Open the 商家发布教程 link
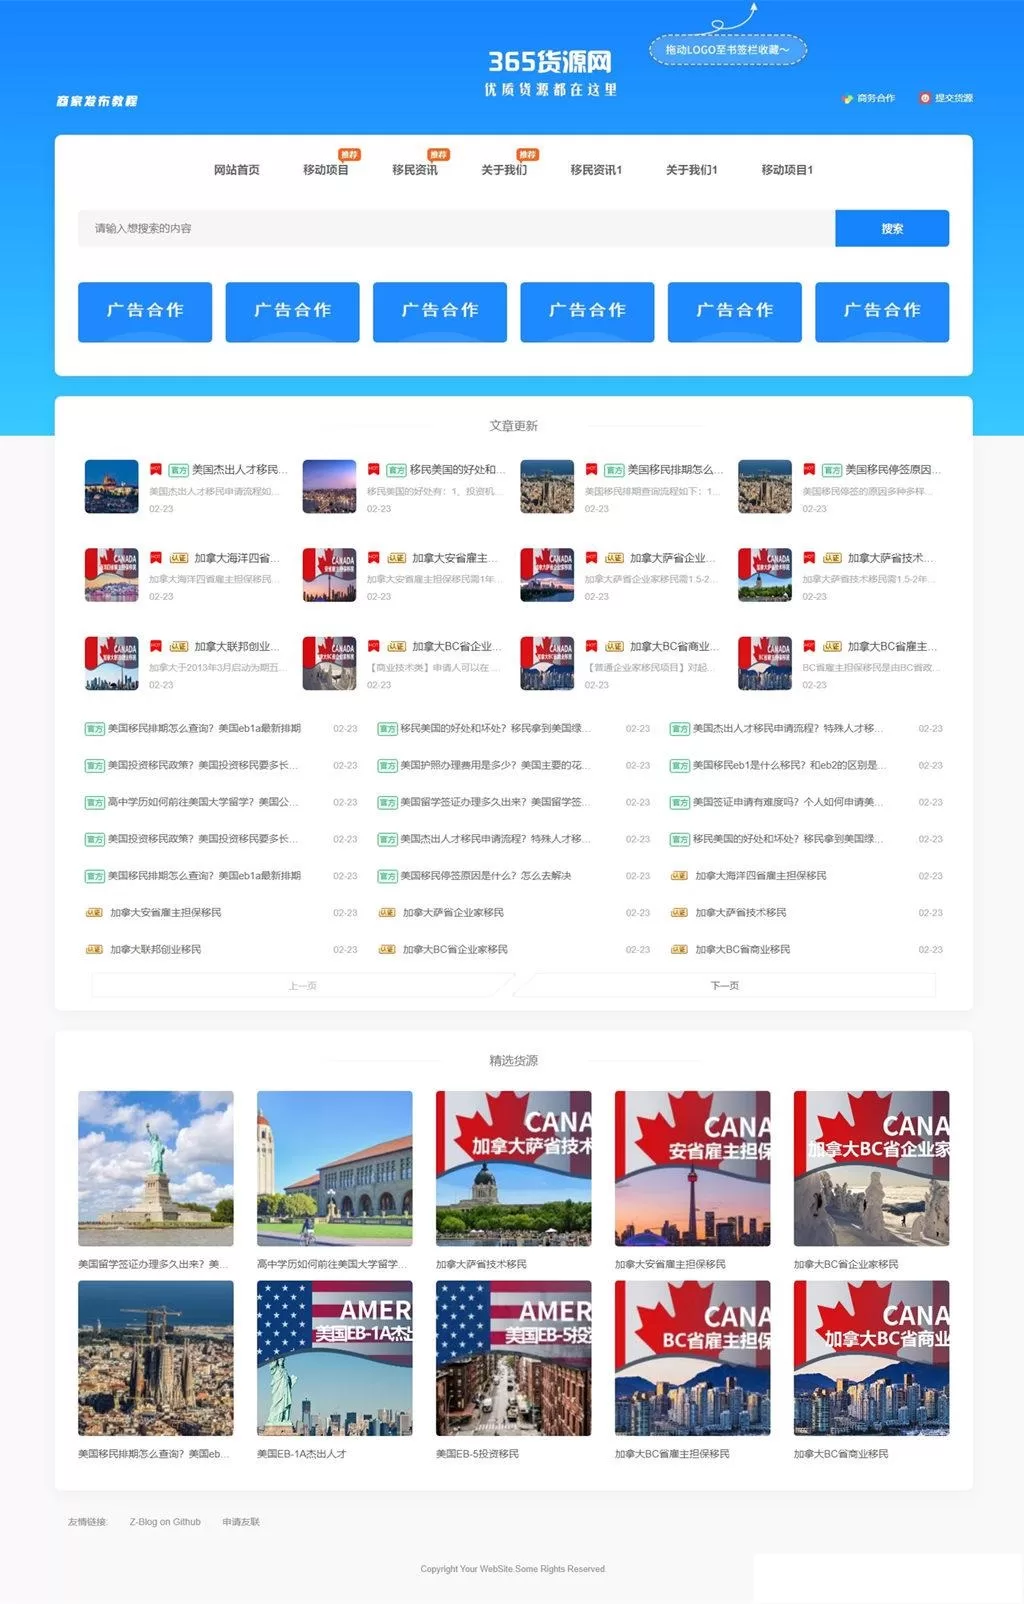This screenshot has height=1604, width=1024. (97, 101)
